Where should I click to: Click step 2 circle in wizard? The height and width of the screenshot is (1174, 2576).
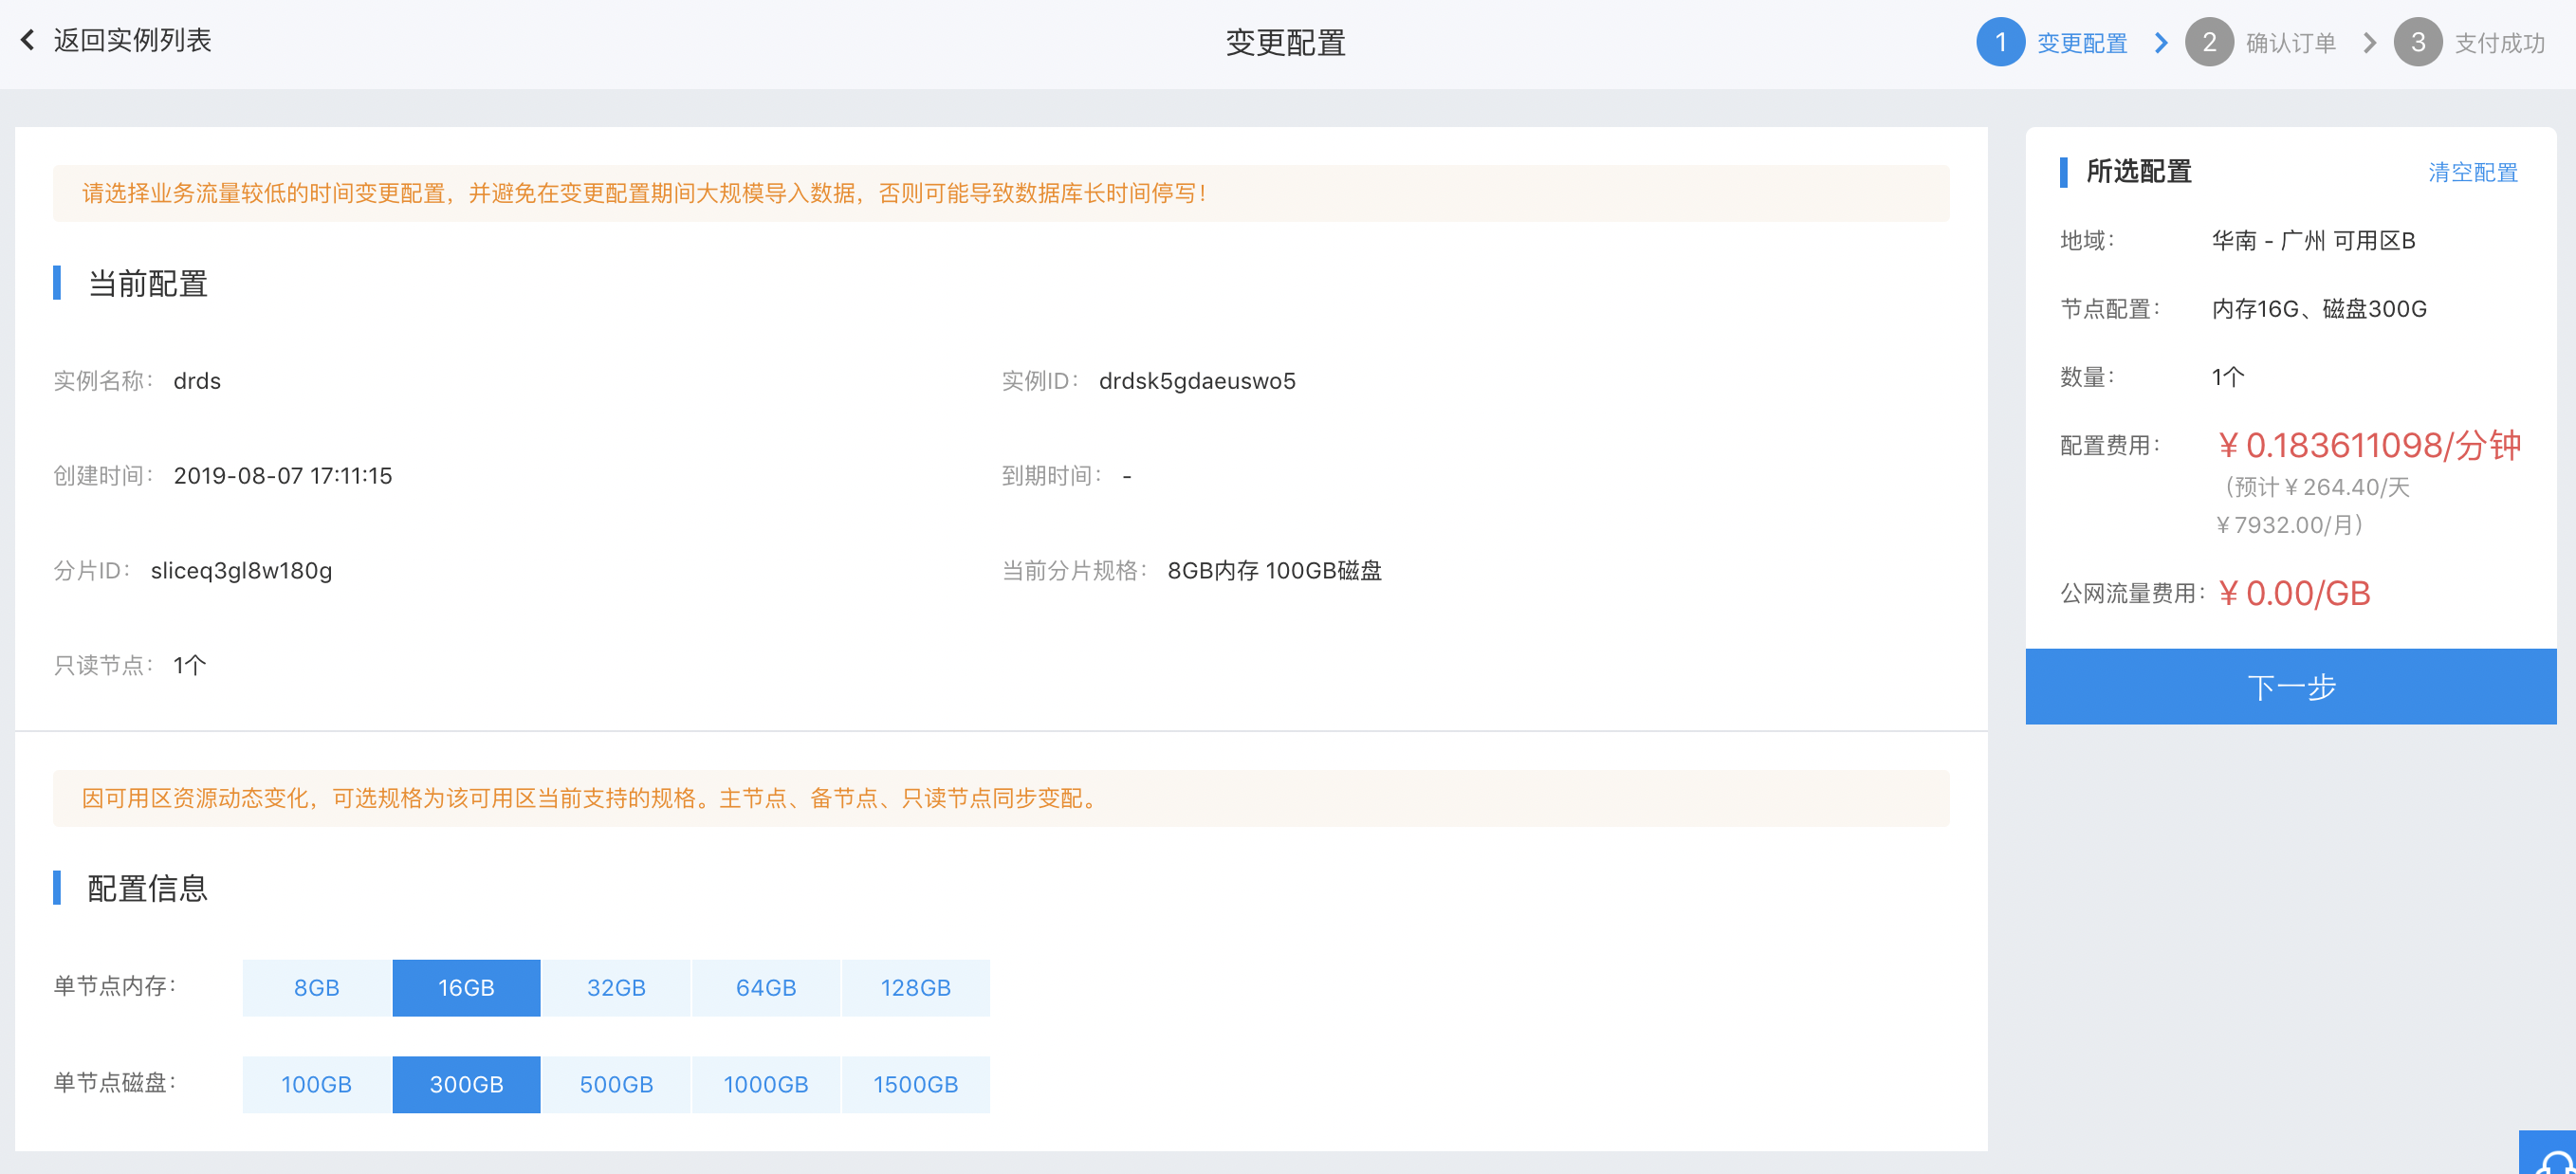coord(2209,42)
